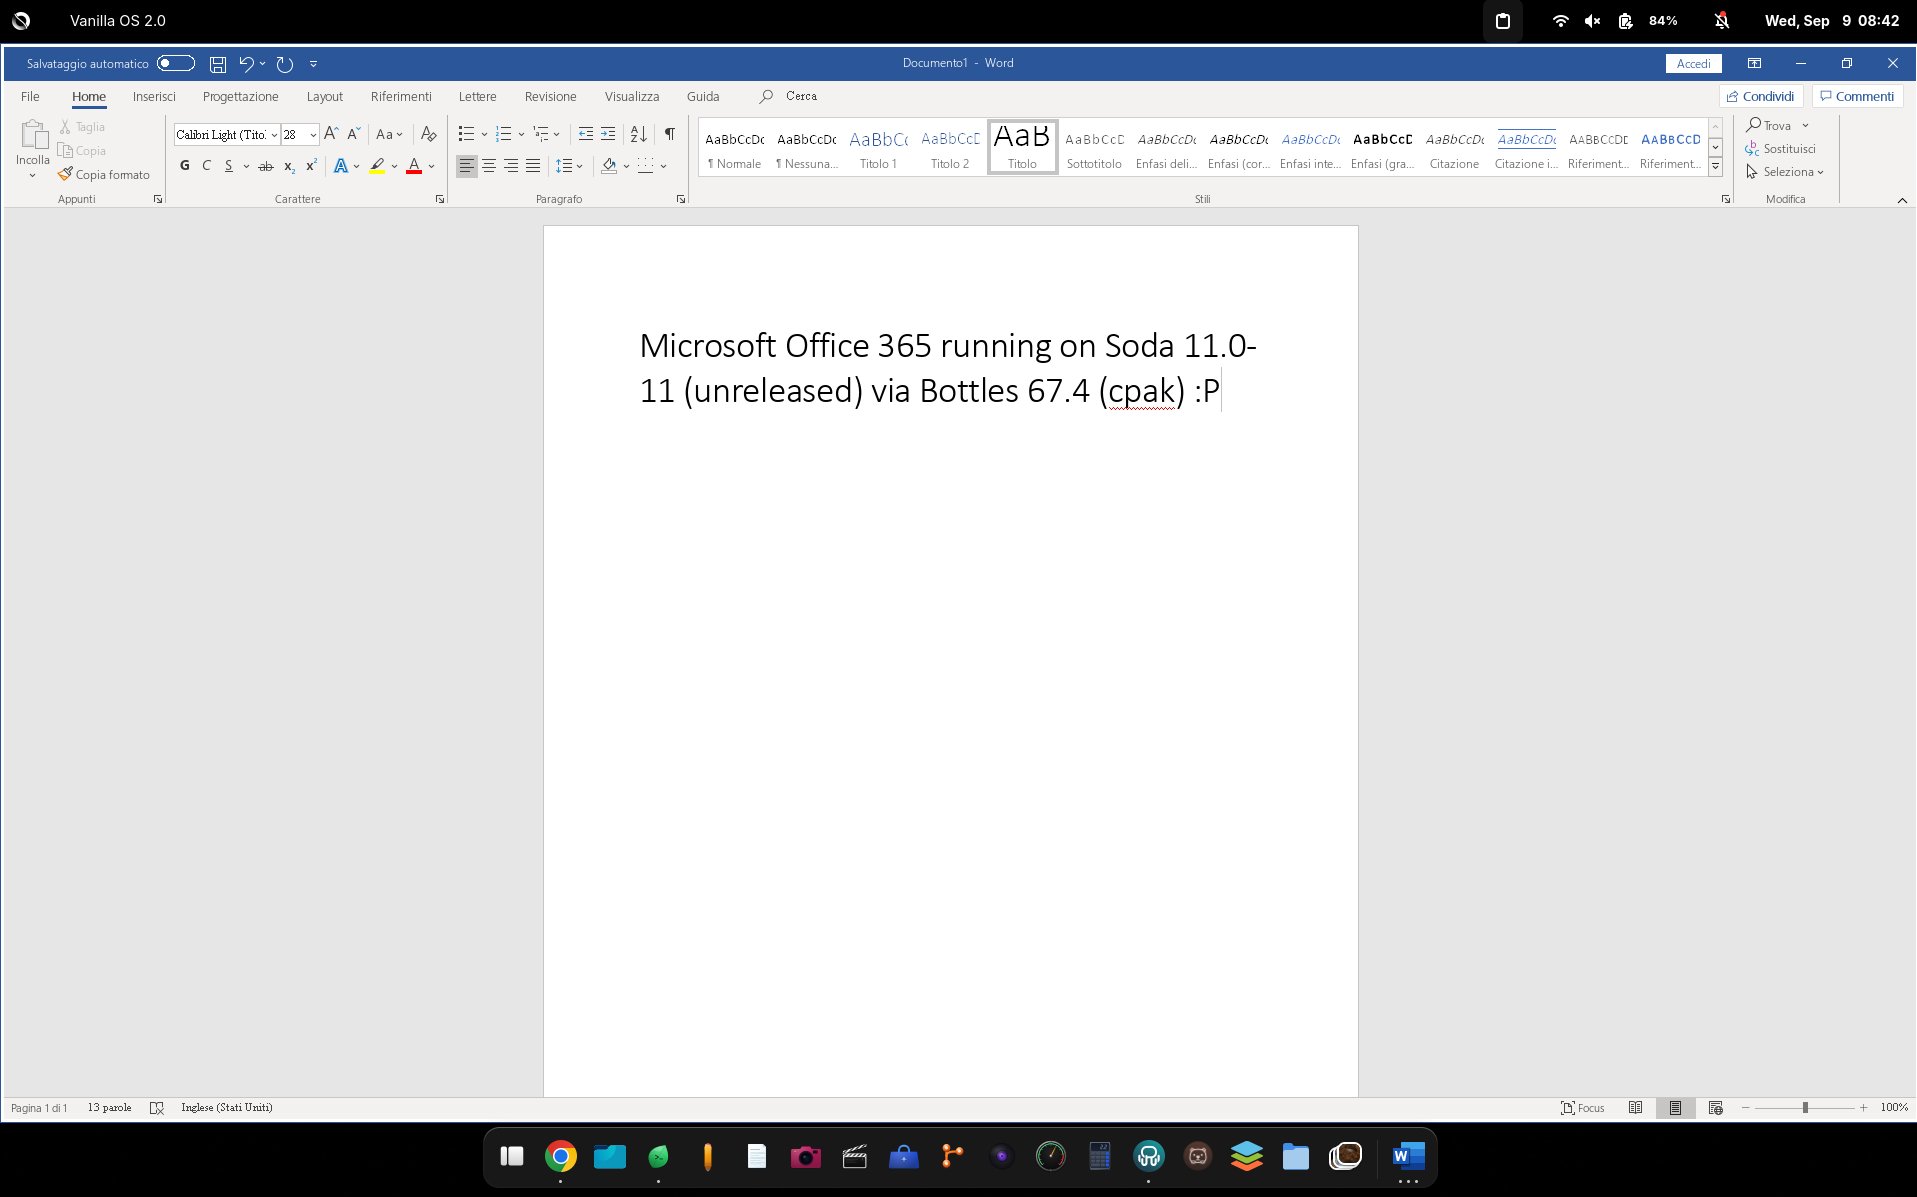
Task: Apply the Sottotitolo style
Action: tap(1094, 148)
